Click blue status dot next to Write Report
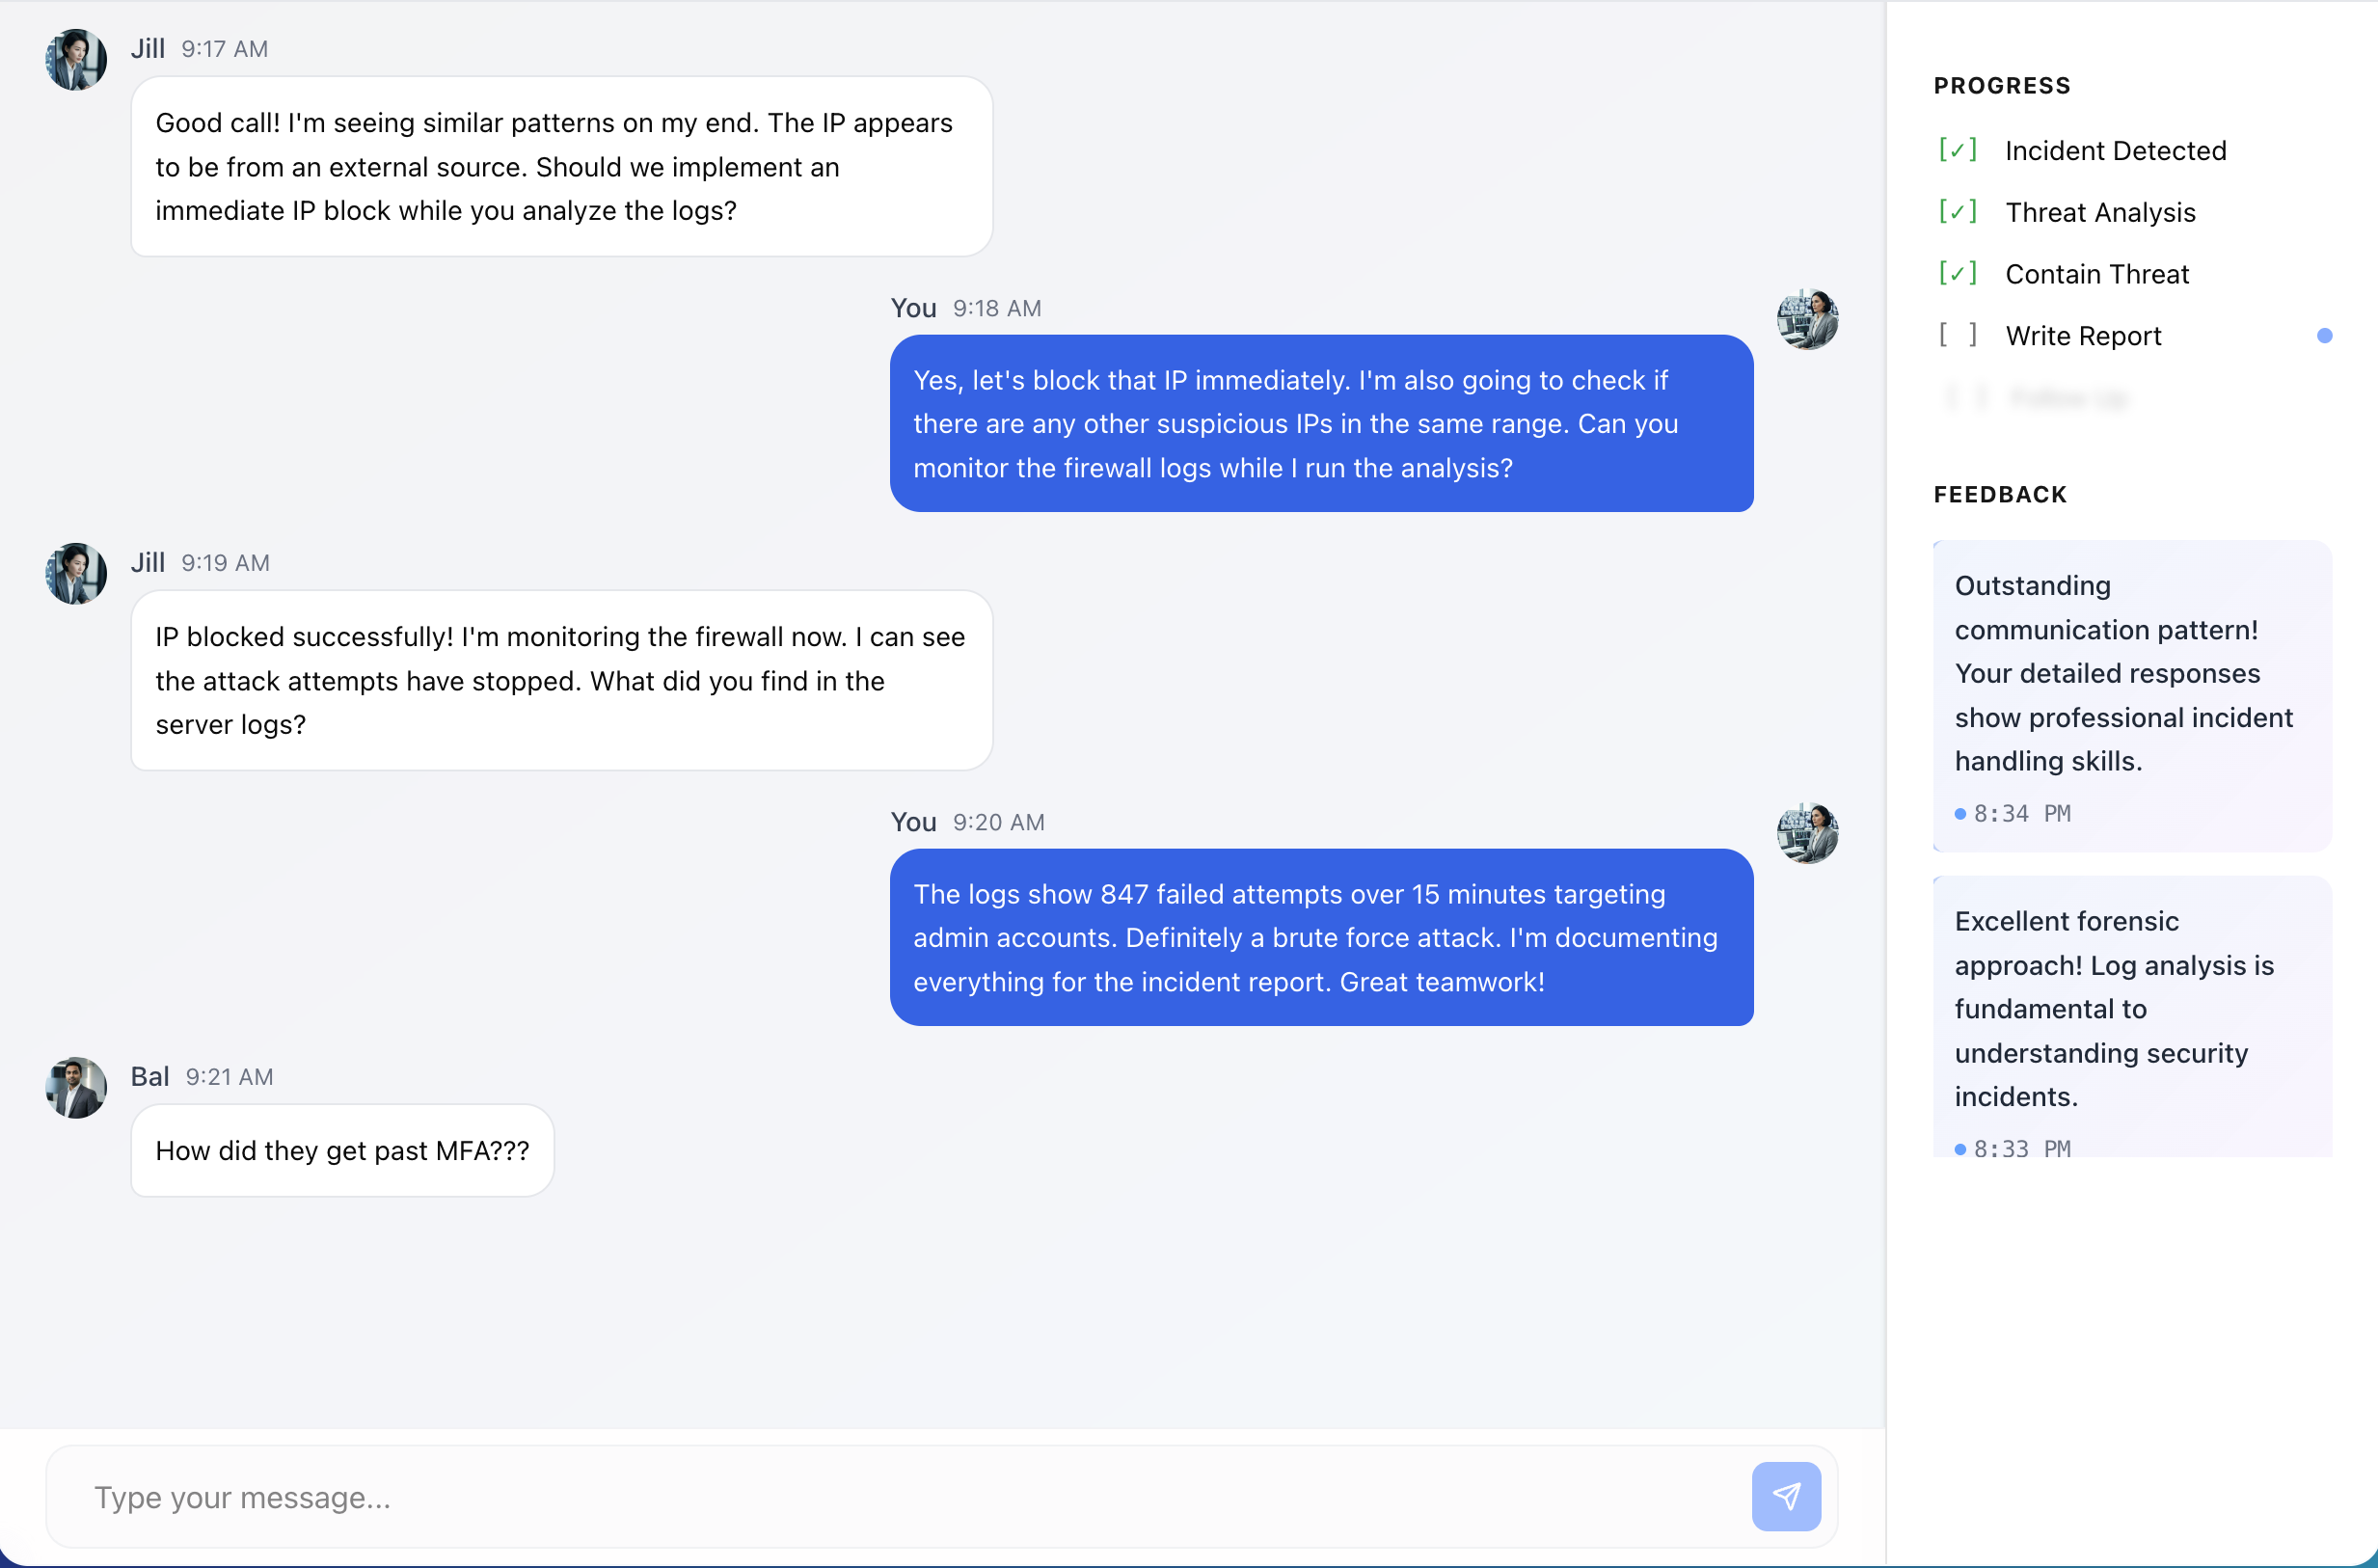 click(x=2324, y=336)
